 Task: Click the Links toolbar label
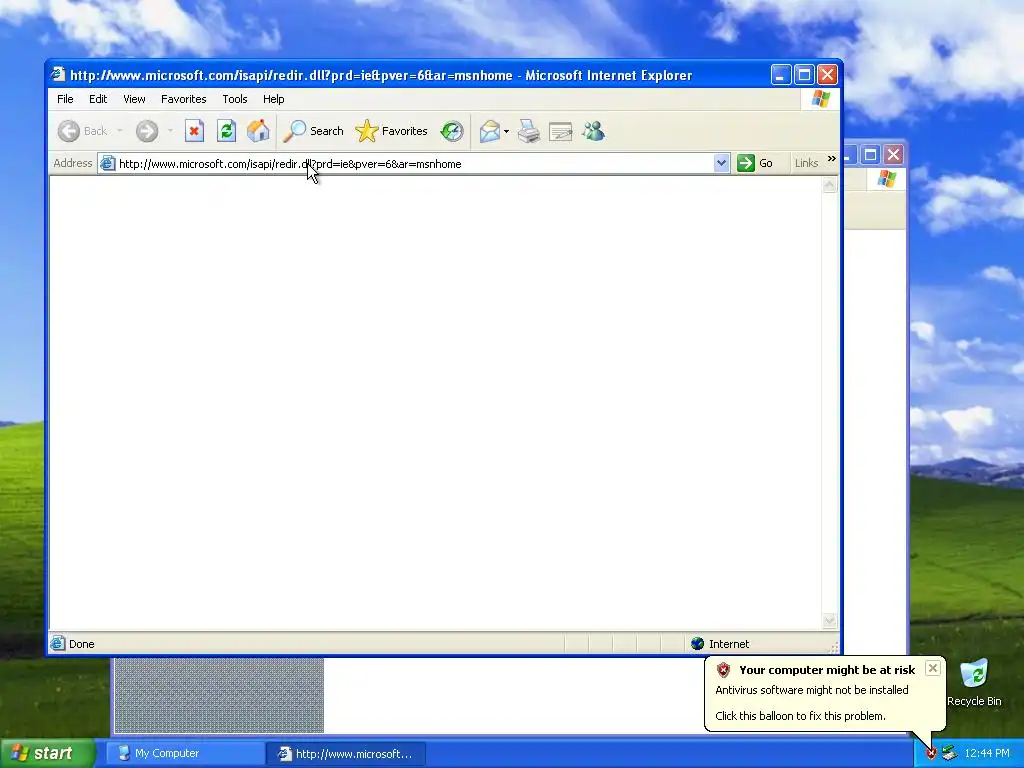(807, 163)
